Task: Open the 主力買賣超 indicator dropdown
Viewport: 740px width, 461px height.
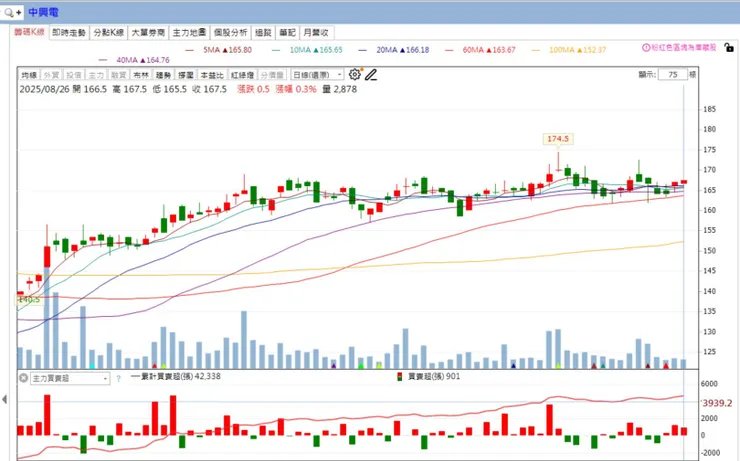Action: pos(70,378)
